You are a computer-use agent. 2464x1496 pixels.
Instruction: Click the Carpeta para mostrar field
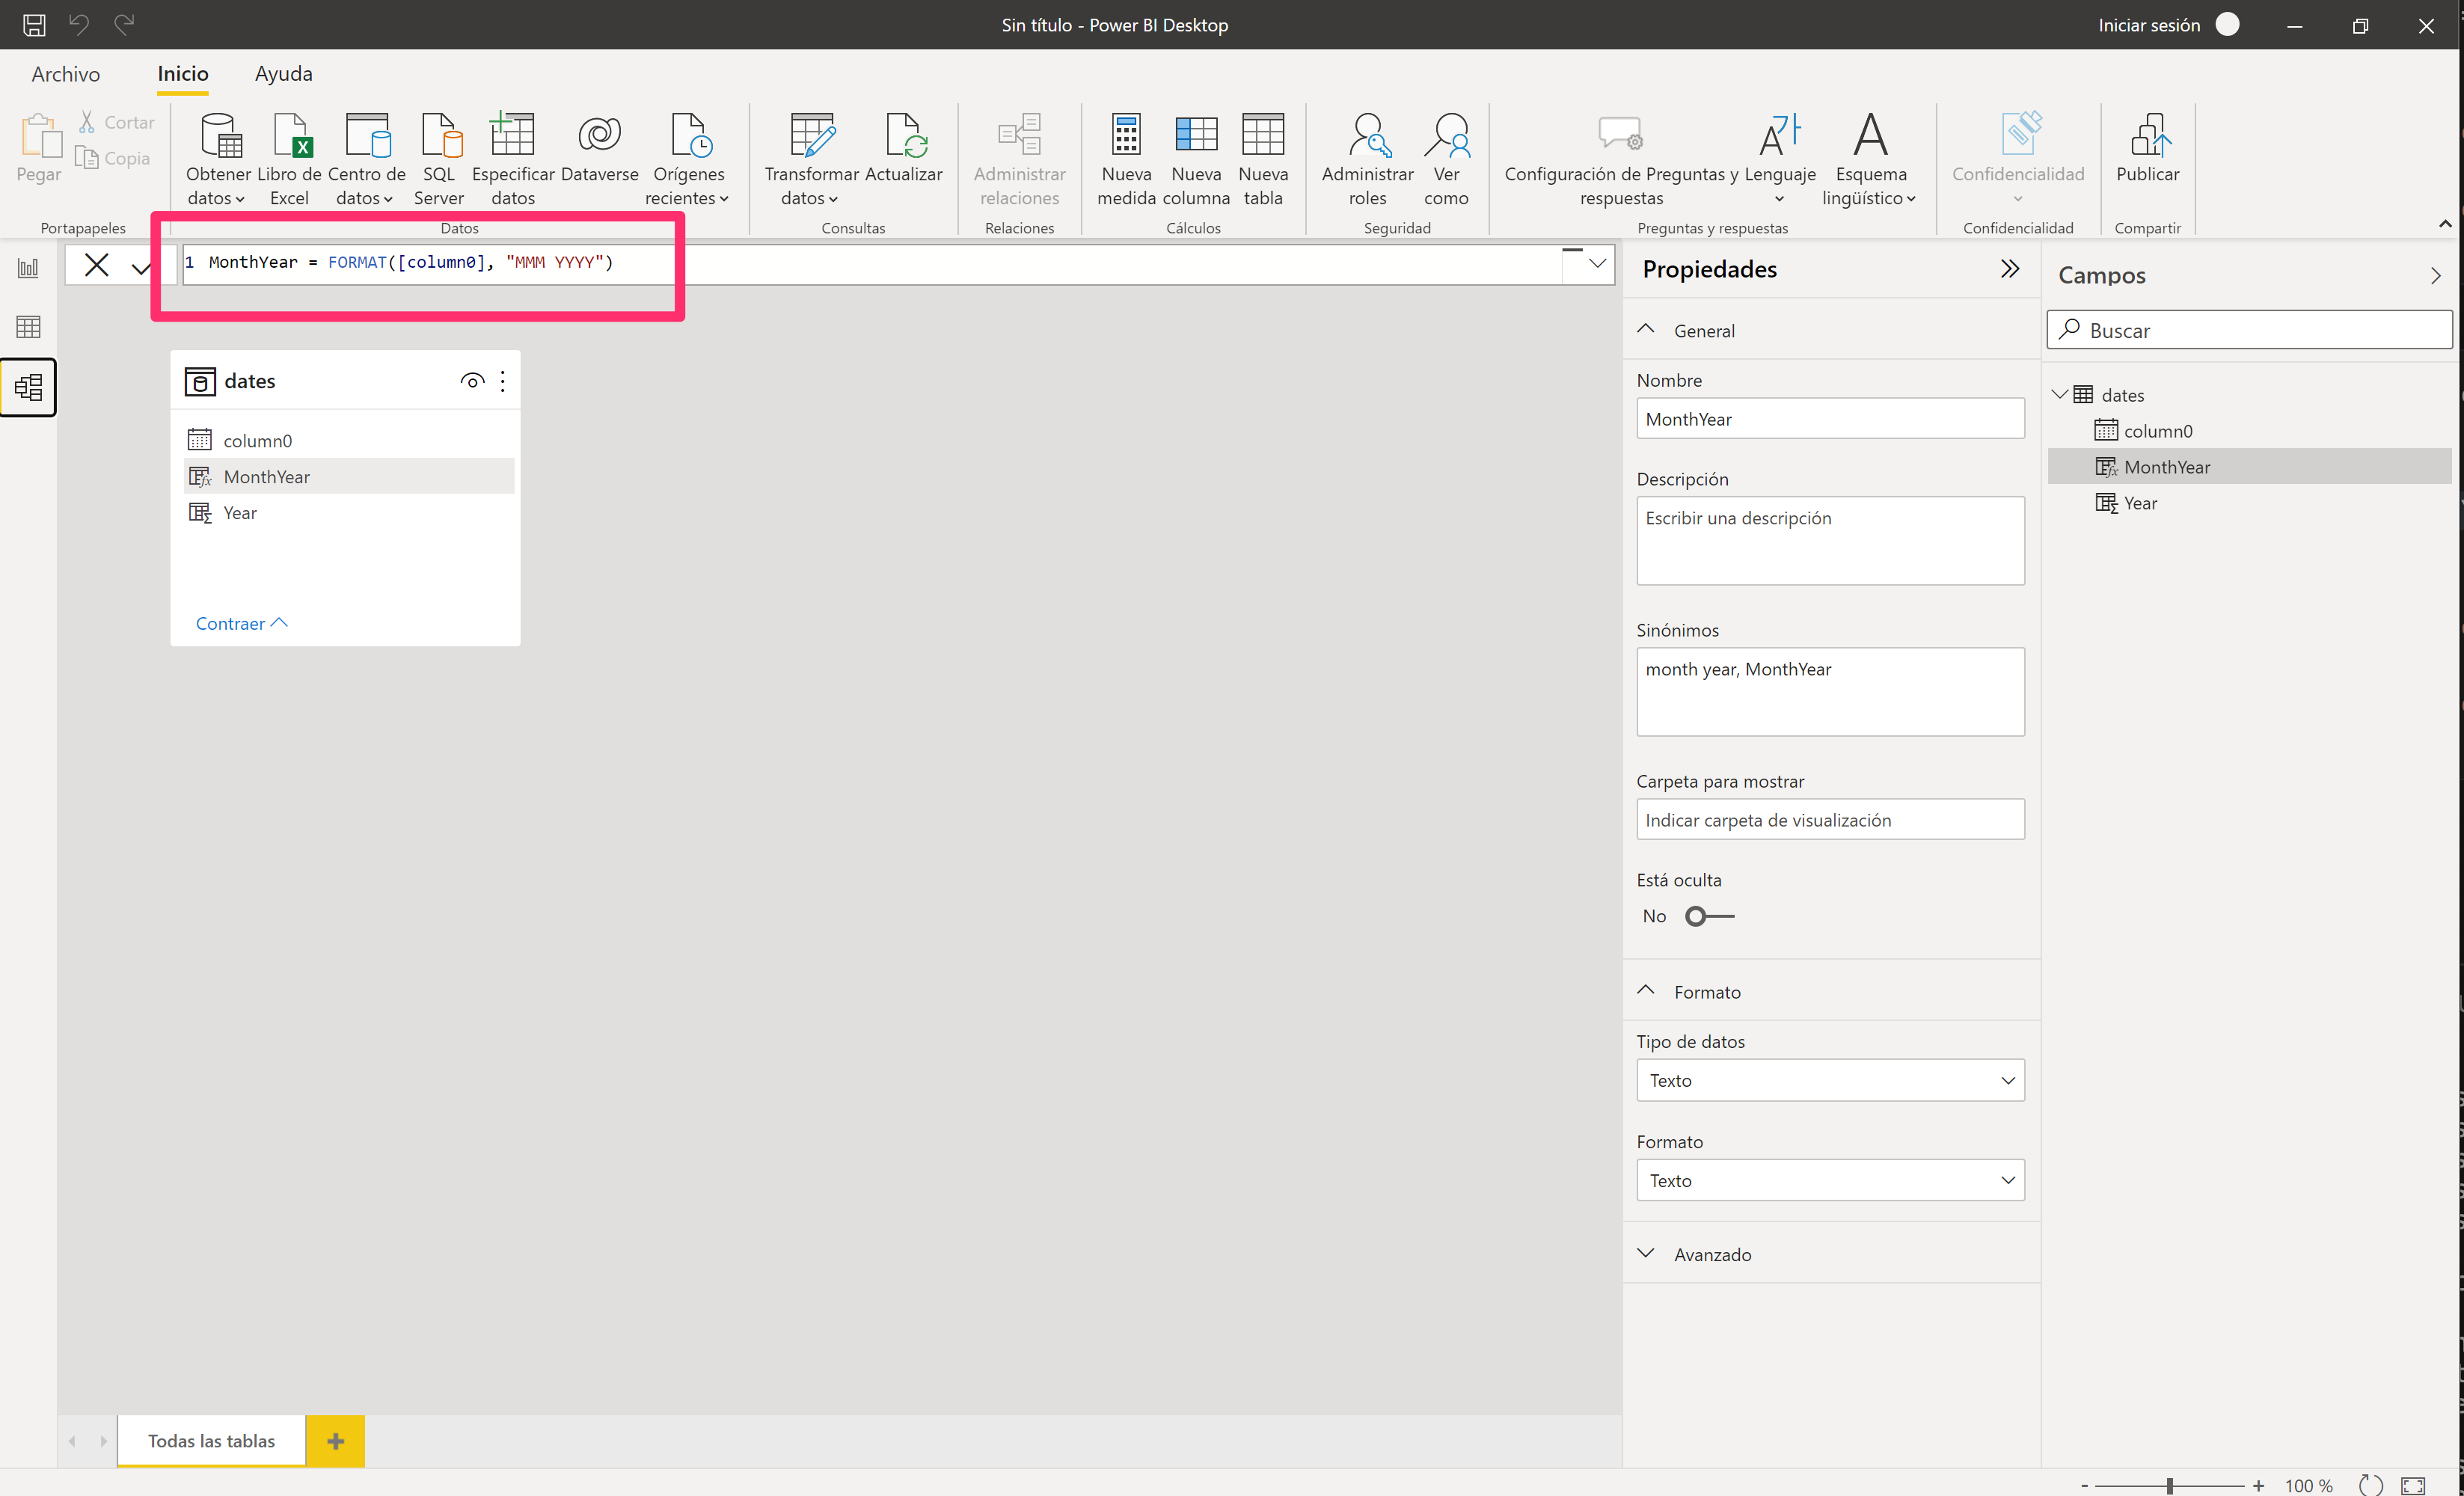(1830, 819)
